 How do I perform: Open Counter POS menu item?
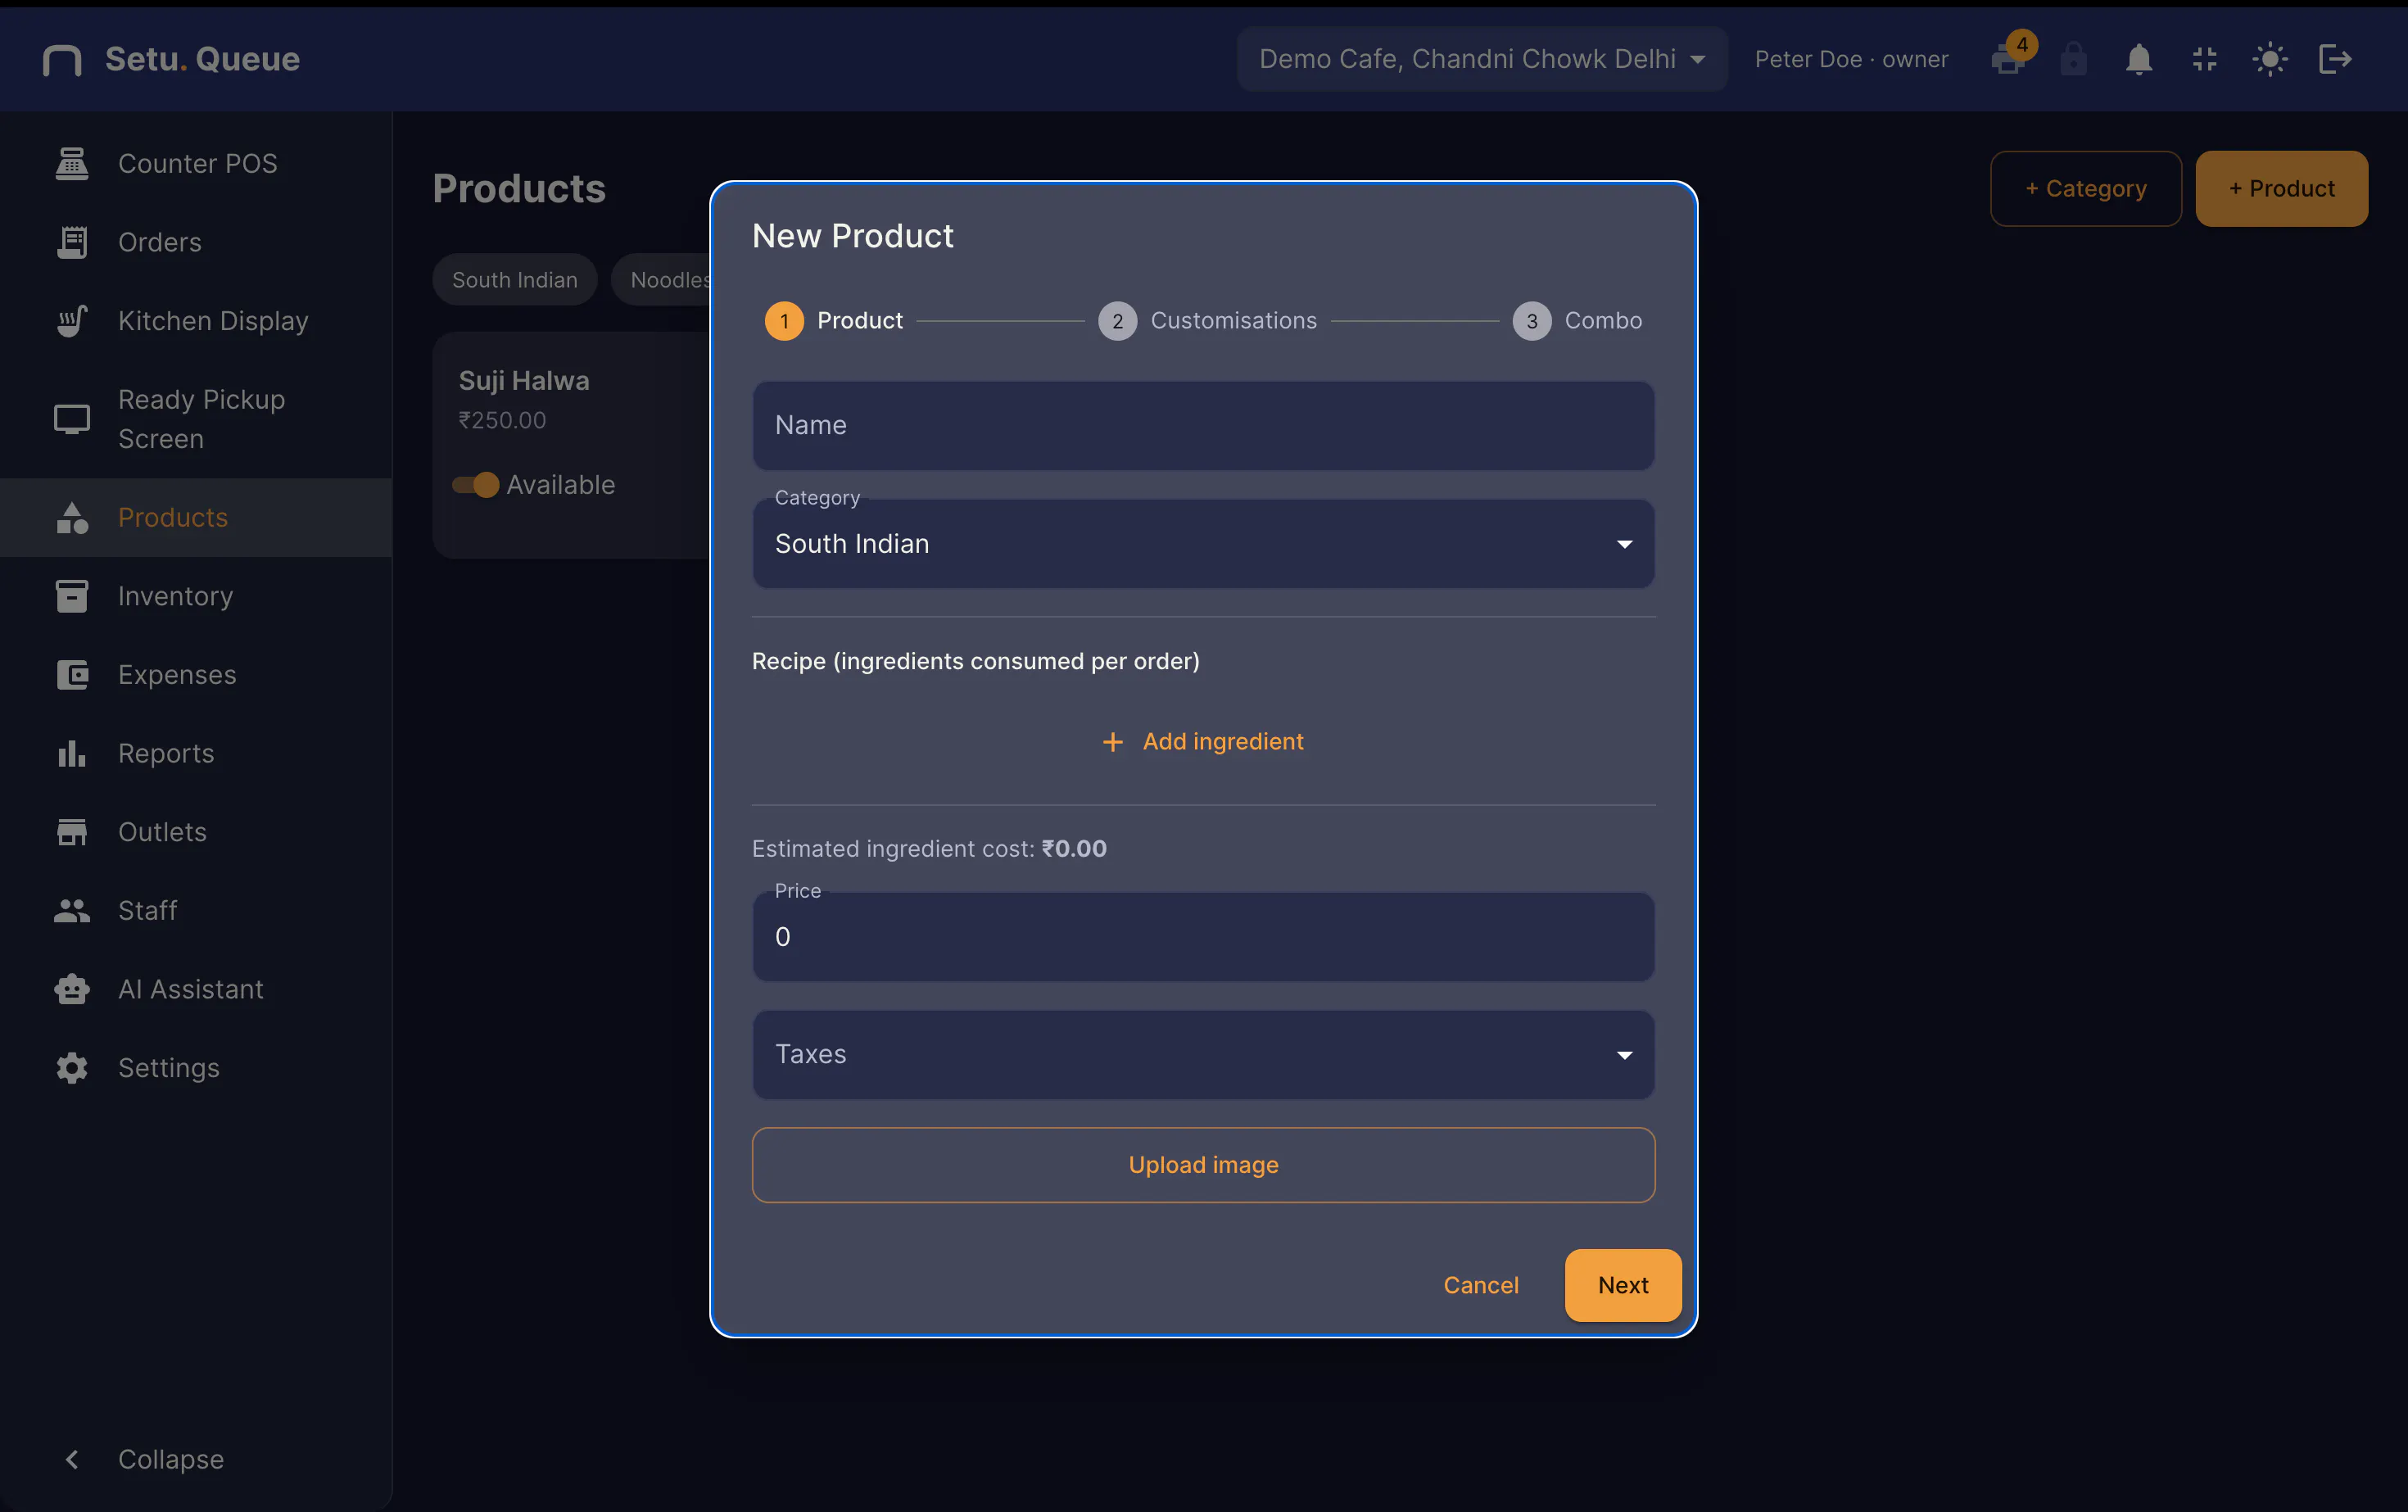pyautogui.click(x=196, y=163)
